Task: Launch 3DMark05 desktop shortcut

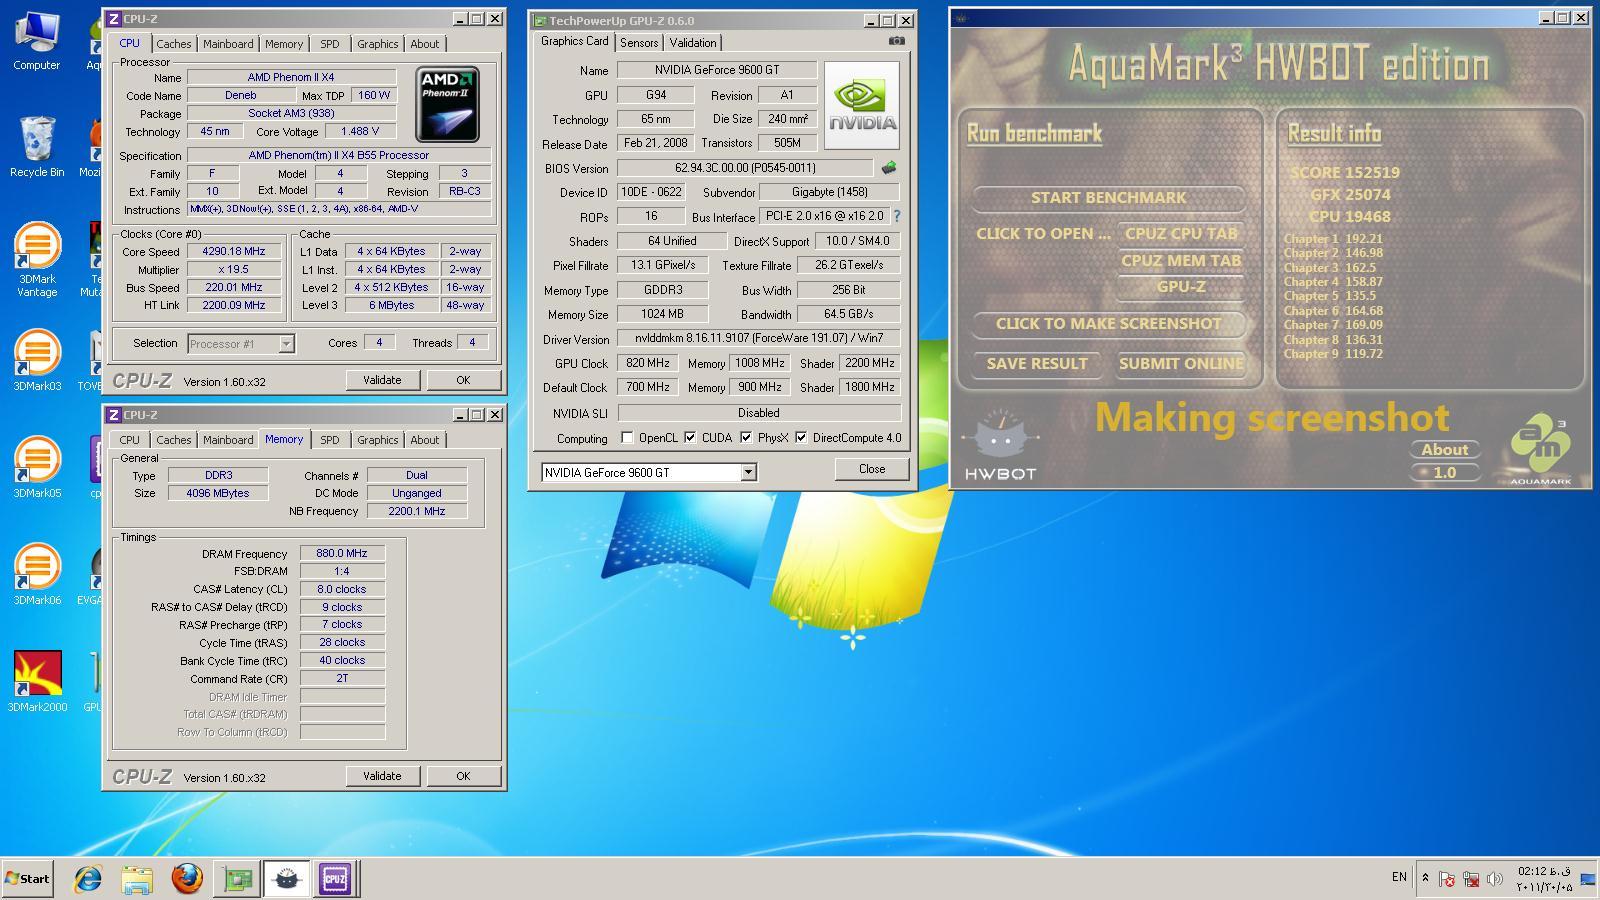Action: tap(37, 467)
